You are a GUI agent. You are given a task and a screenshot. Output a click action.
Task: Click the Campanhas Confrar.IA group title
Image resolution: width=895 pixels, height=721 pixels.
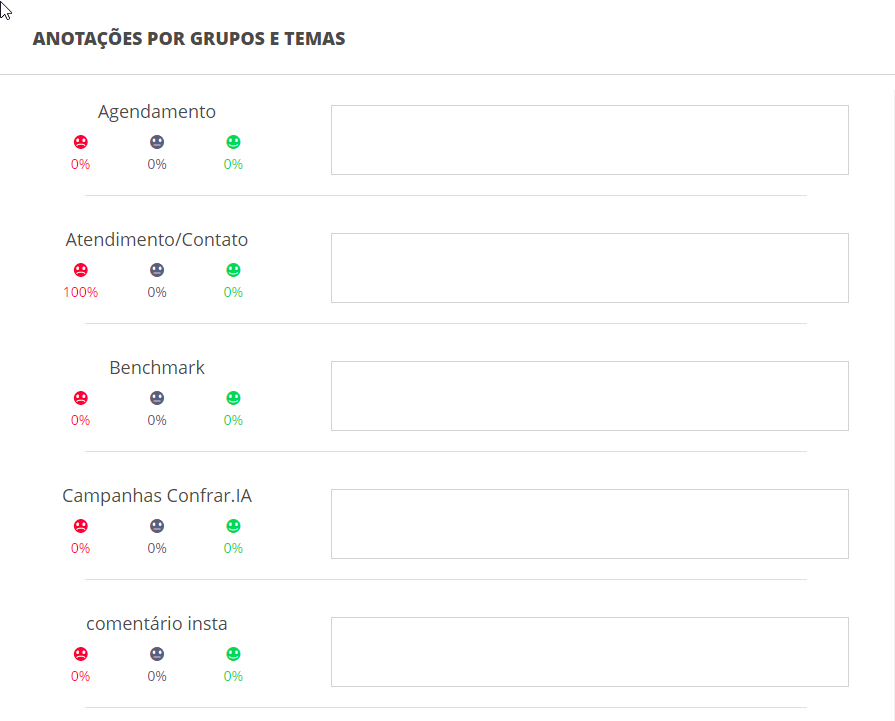[157, 496]
